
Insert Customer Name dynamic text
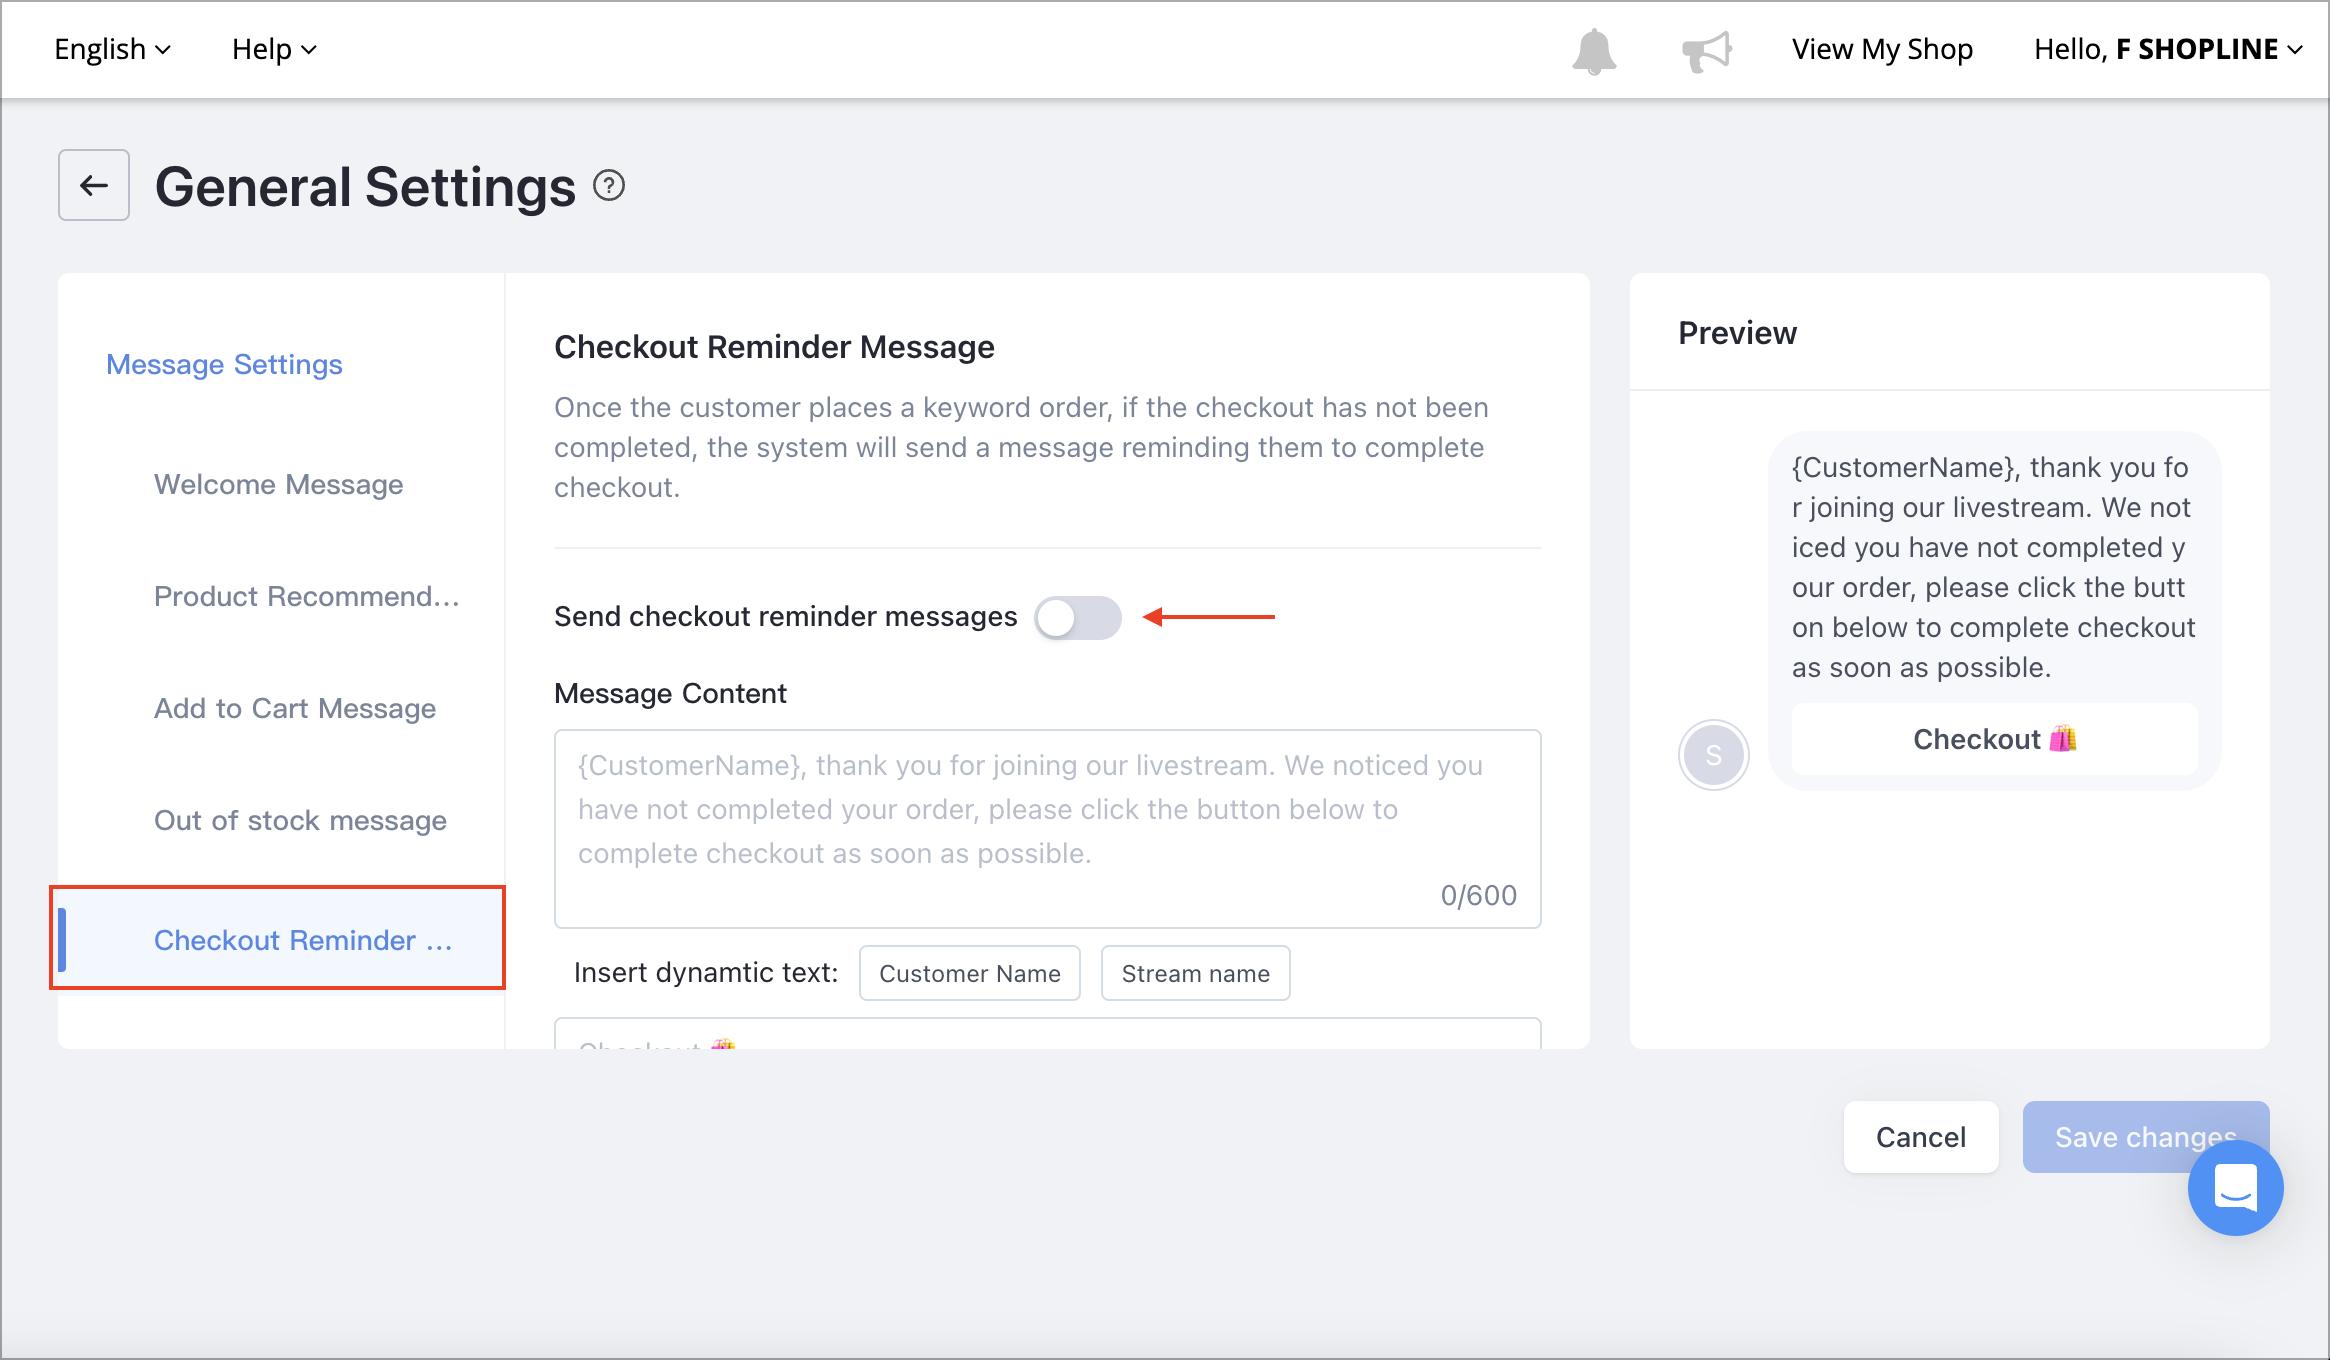[970, 973]
